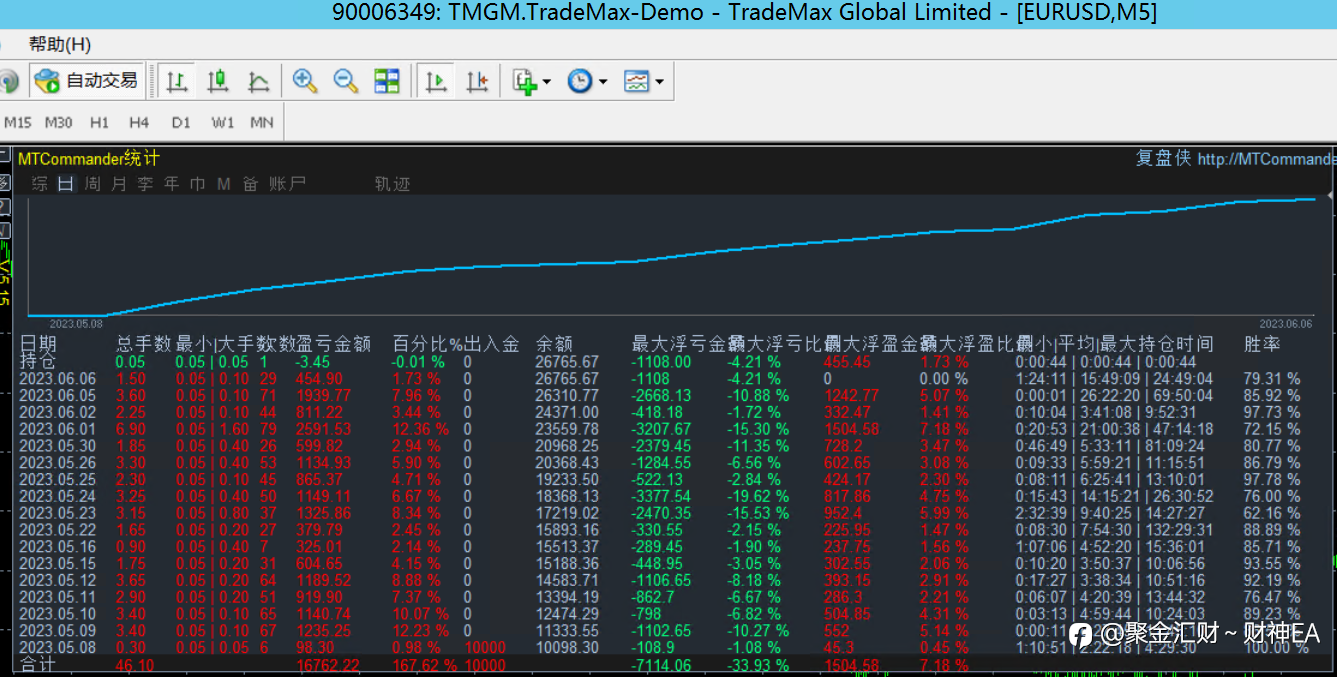Click the balance value 26310.77
The image size is (1337, 677).
coord(568,396)
